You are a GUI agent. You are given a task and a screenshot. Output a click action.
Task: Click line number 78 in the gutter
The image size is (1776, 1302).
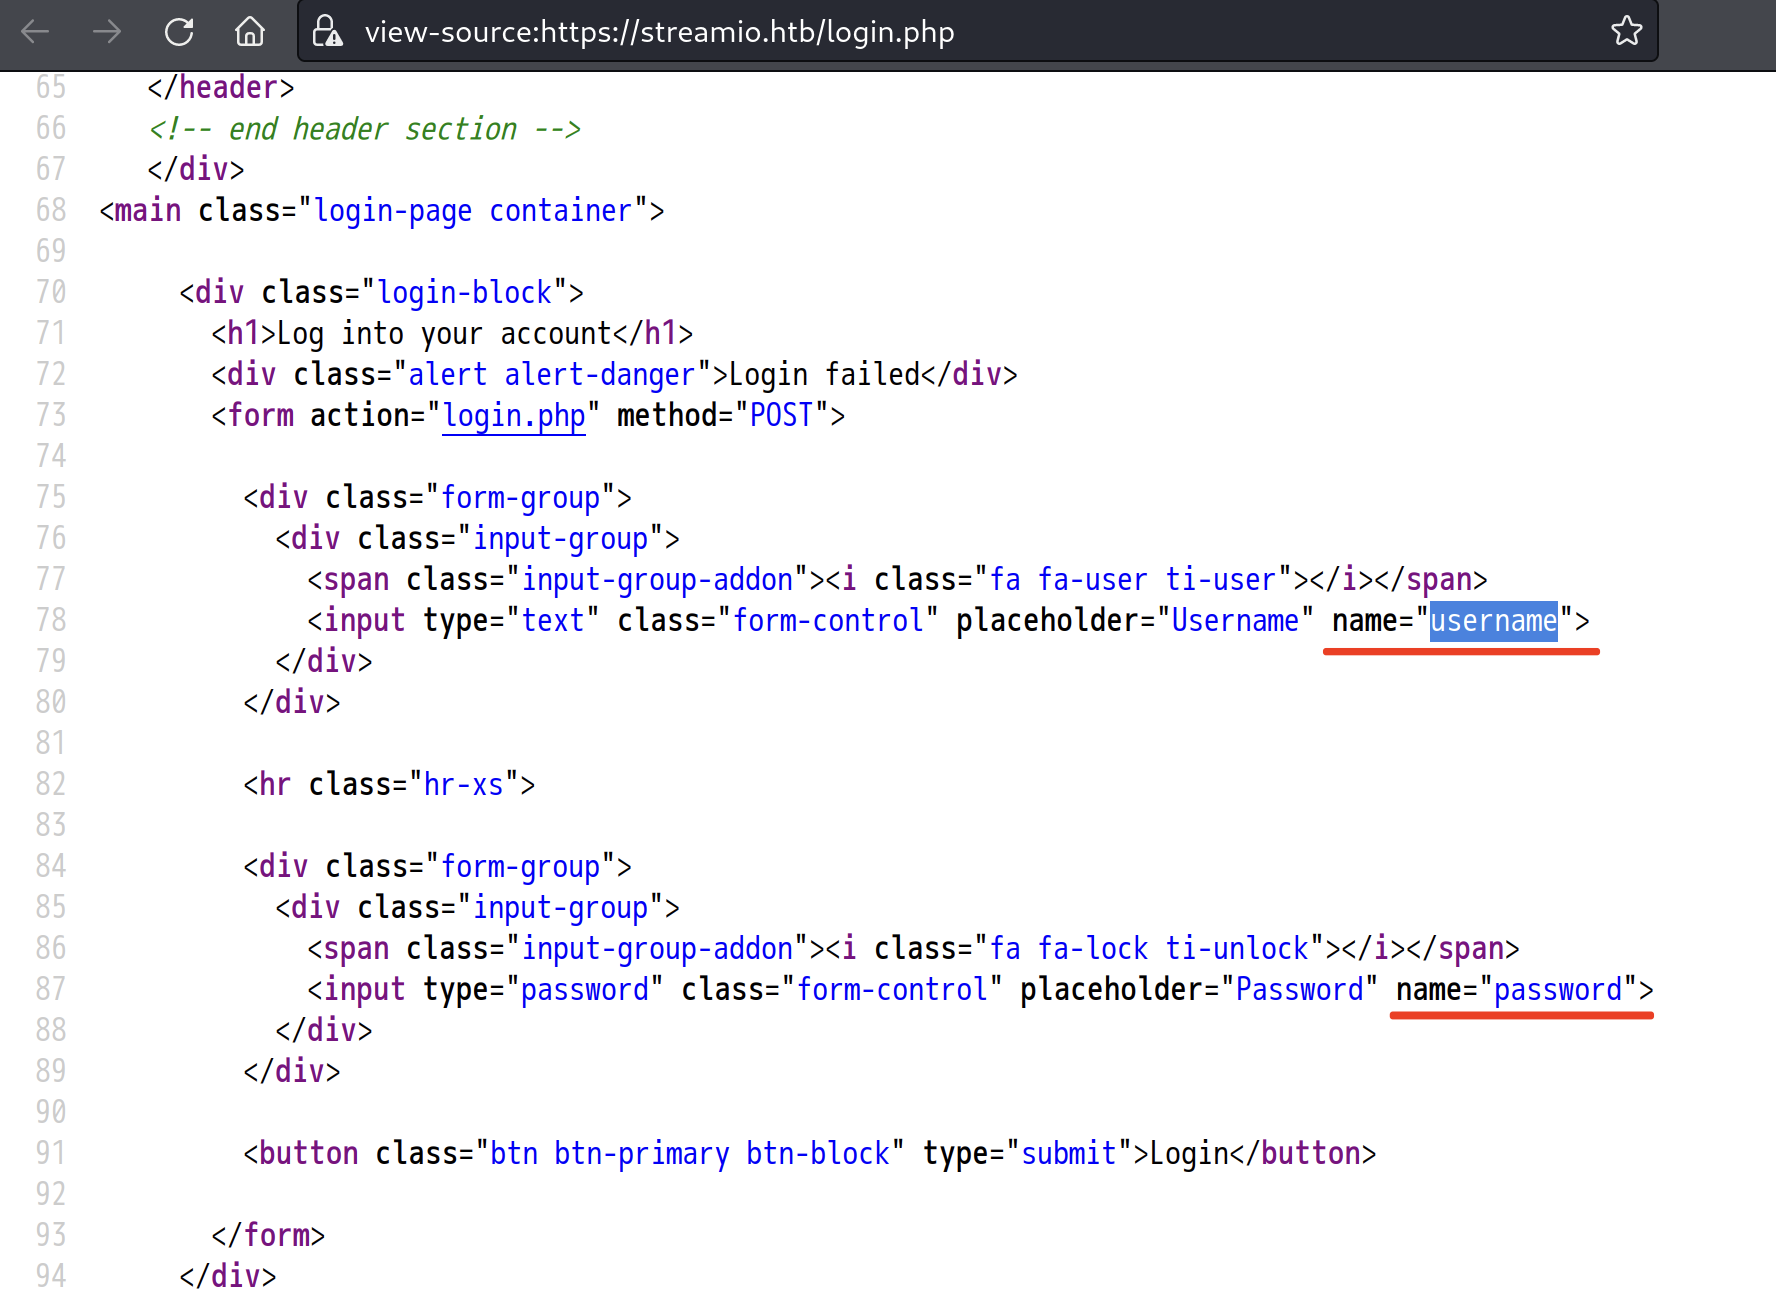51,621
